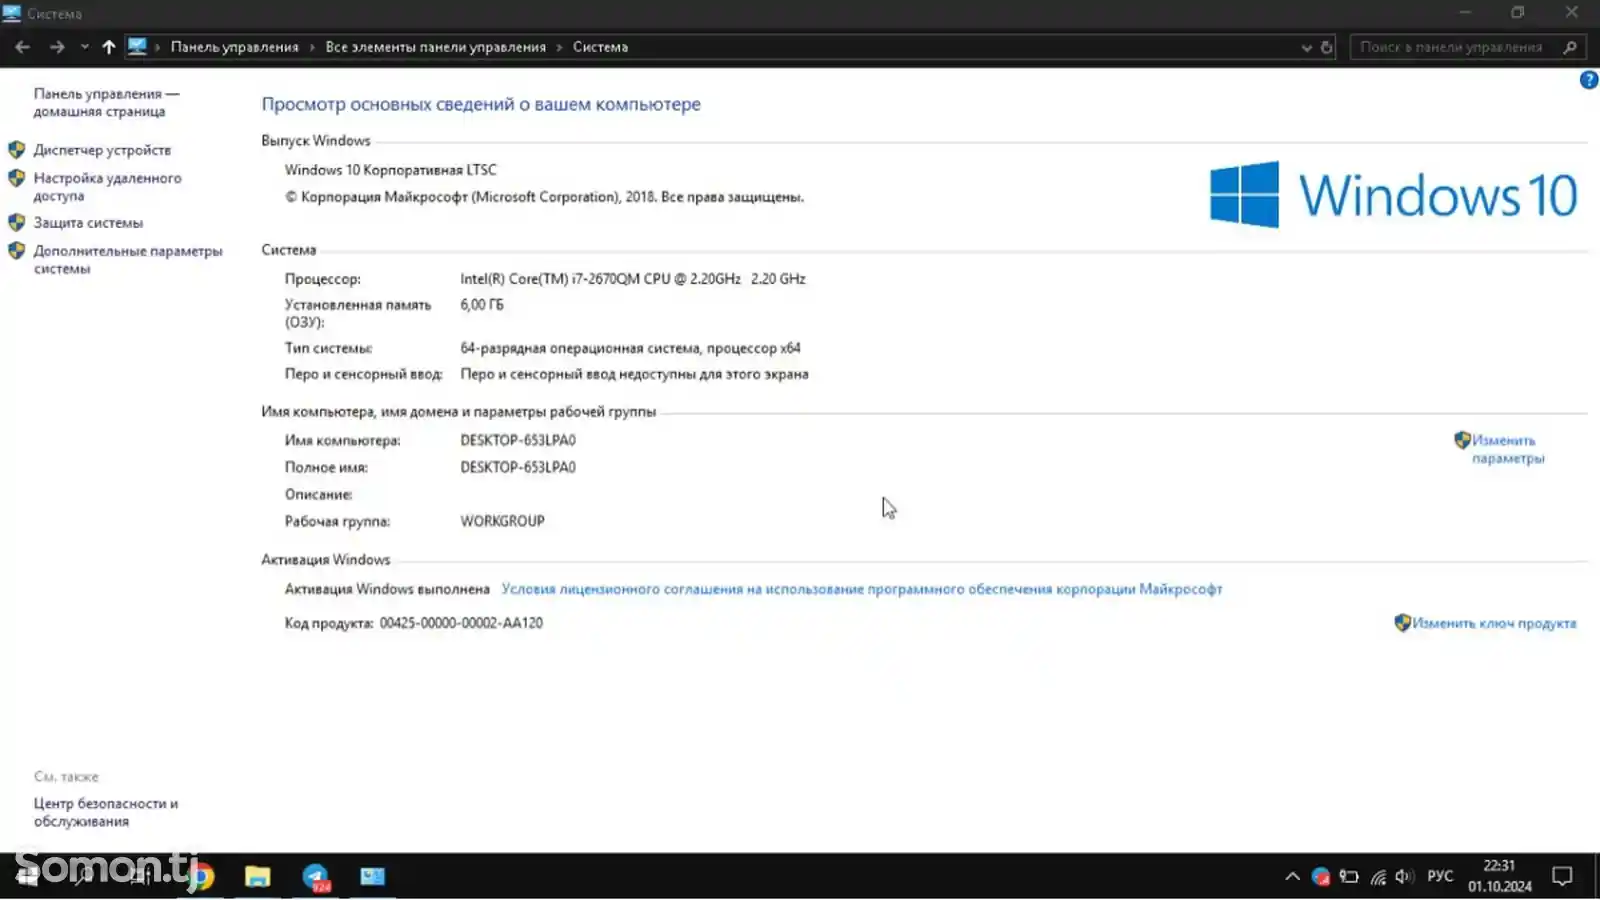The height and width of the screenshot is (900, 1600).
Task: Select computer name DESKTOP-653LPA0 in Имя компьютера row
Action: [518, 440]
